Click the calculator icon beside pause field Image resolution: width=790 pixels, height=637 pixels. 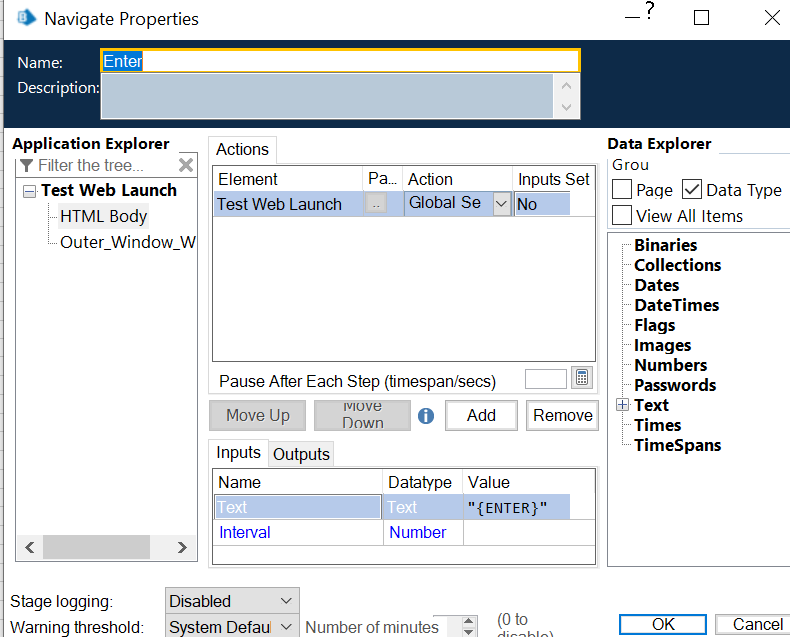click(x=582, y=378)
